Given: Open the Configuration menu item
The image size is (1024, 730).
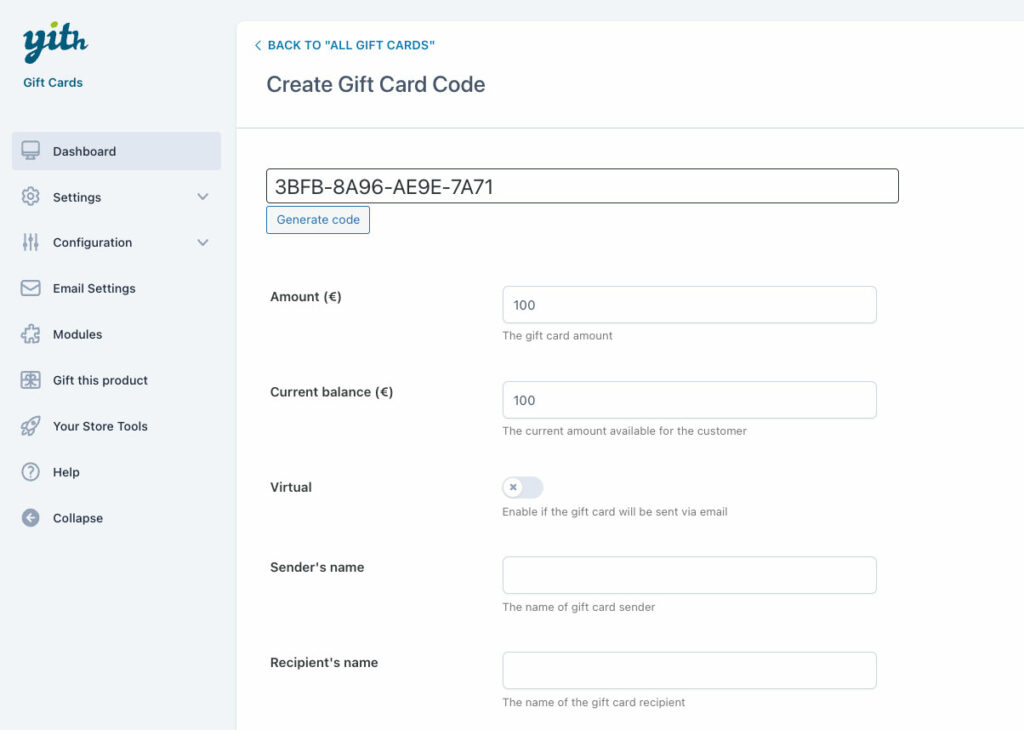Looking at the screenshot, I should tap(116, 242).
